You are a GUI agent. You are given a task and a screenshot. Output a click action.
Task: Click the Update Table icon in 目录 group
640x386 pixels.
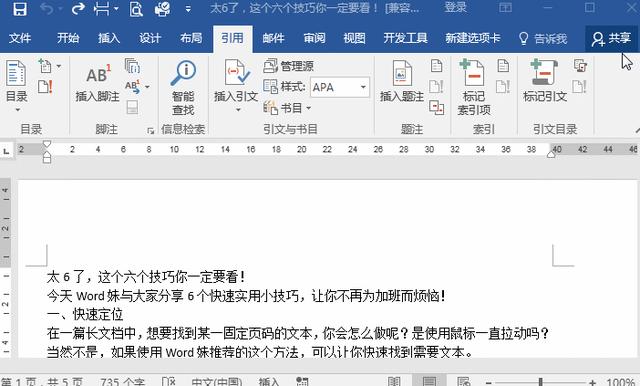(45, 87)
